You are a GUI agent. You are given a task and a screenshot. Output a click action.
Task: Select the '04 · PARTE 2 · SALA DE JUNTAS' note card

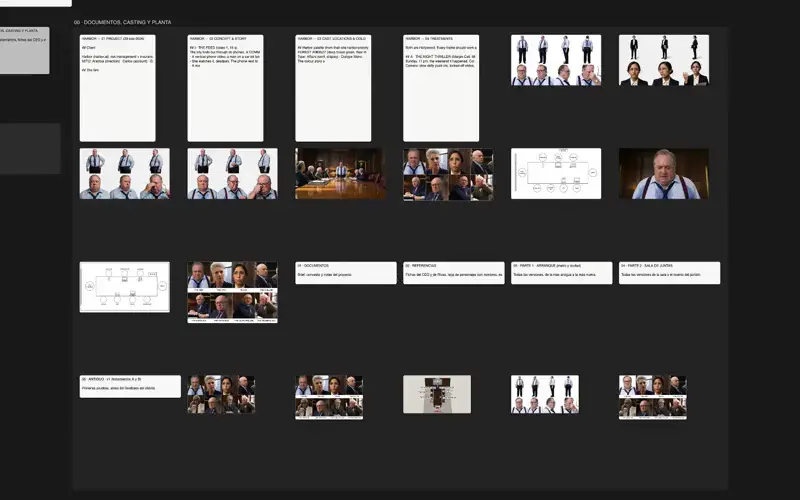[x=669, y=273]
